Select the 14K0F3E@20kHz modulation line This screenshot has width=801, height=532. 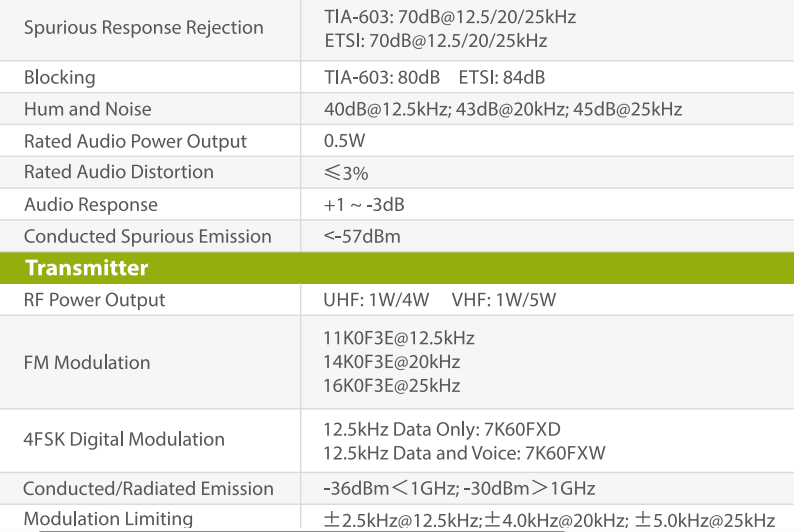pyautogui.click(x=392, y=362)
